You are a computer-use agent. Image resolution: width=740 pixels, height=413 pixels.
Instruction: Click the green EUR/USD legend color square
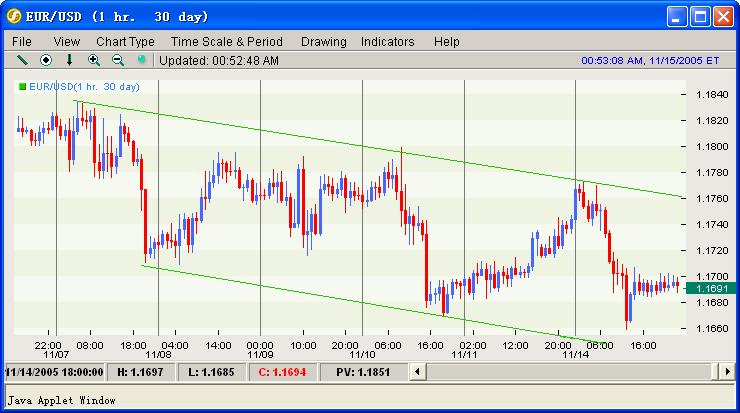pyautogui.click(x=22, y=86)
